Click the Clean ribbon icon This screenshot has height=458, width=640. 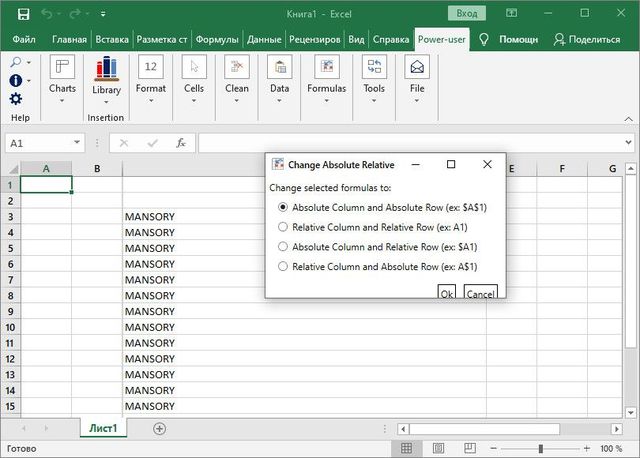pos(237,68)
